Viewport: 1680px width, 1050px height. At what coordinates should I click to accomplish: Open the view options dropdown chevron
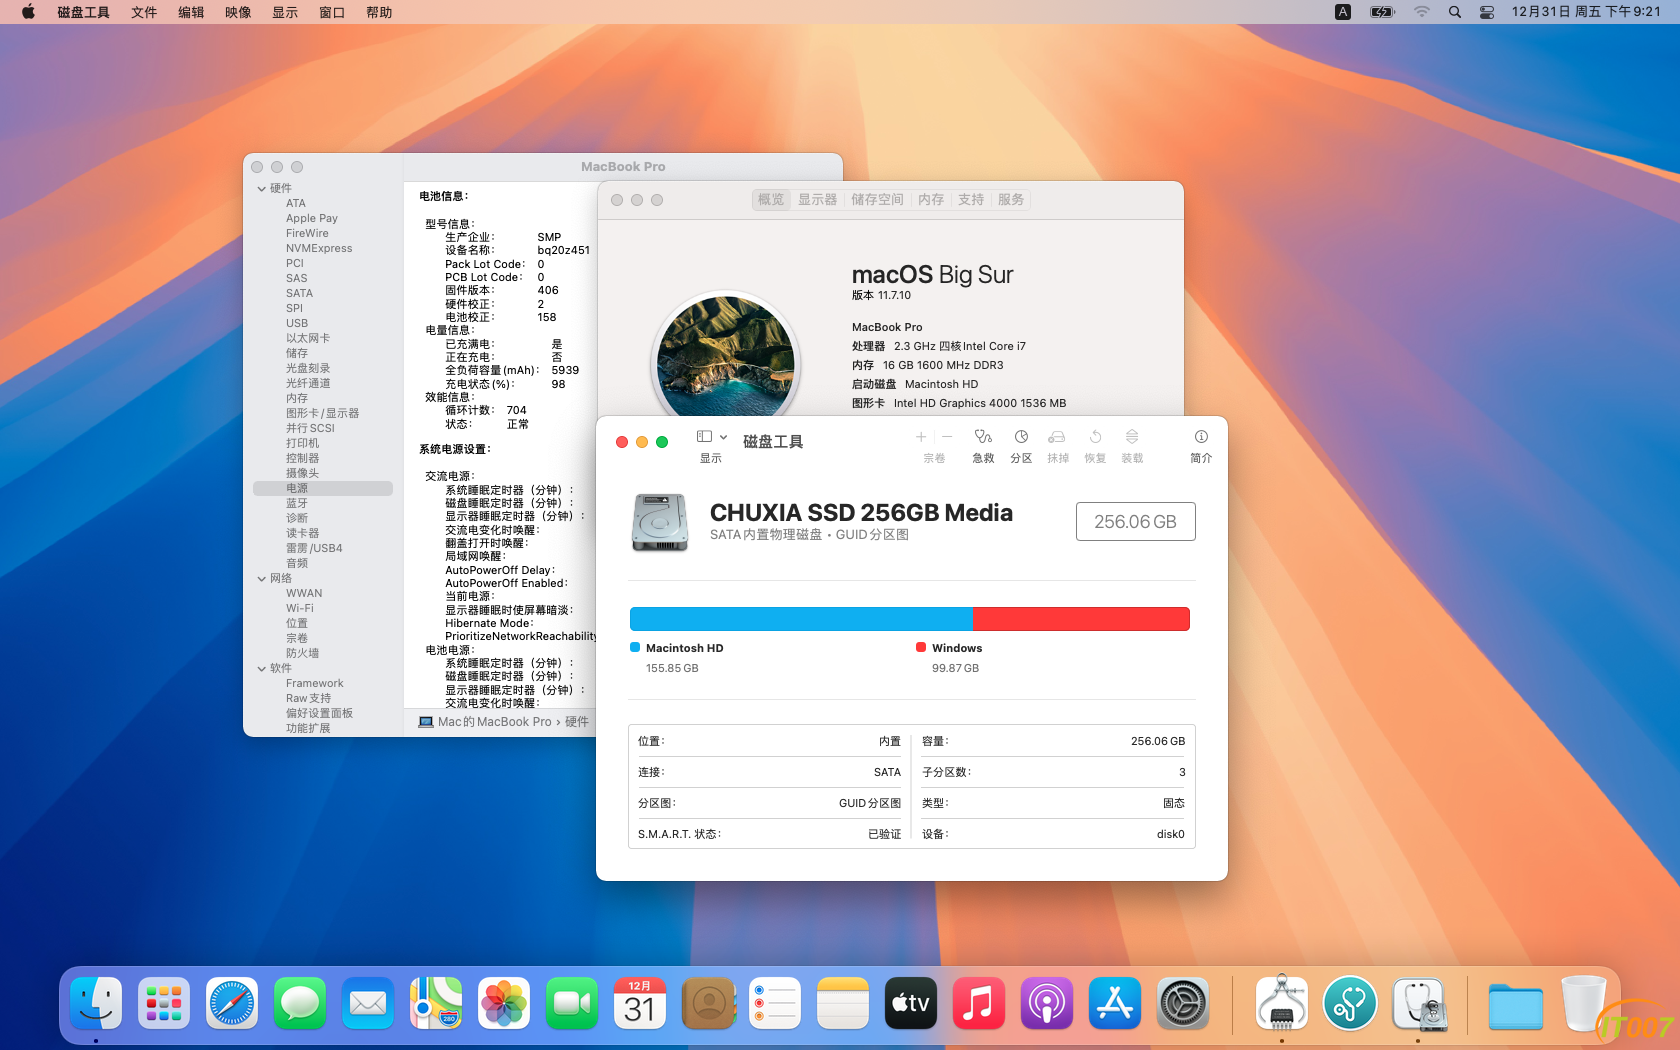pyautogui.click(x=723, y=437)
